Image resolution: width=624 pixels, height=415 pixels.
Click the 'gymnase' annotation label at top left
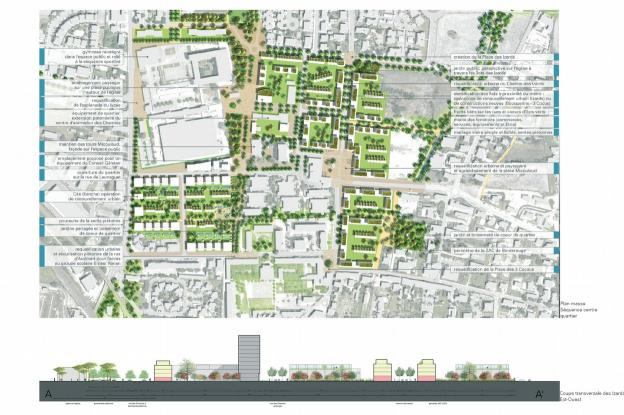pos(93,57)
